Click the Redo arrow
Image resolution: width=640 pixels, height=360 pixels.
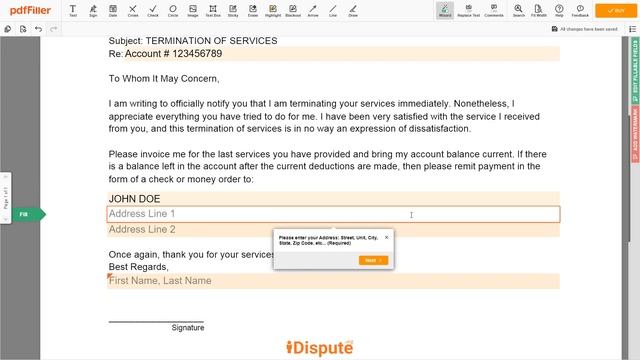pyautogui.click(x=53, y=29)
